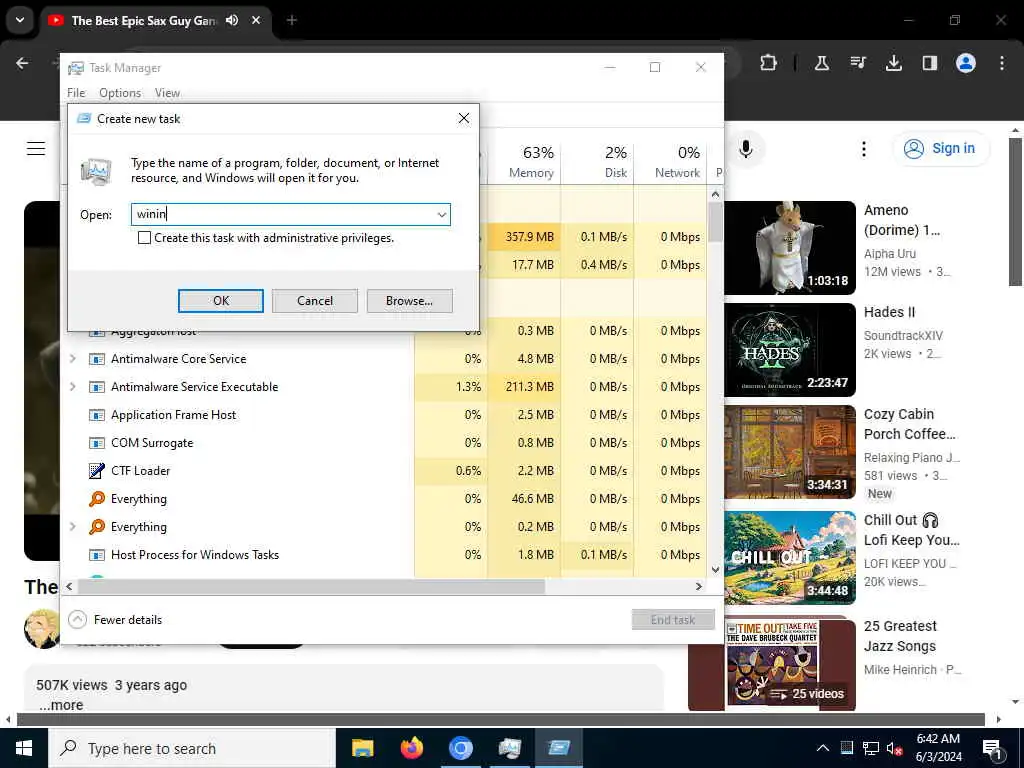
Task: Open Ameno (Dorime) video thumbnail
Action: pyautogui.click(x=790, y=248)
